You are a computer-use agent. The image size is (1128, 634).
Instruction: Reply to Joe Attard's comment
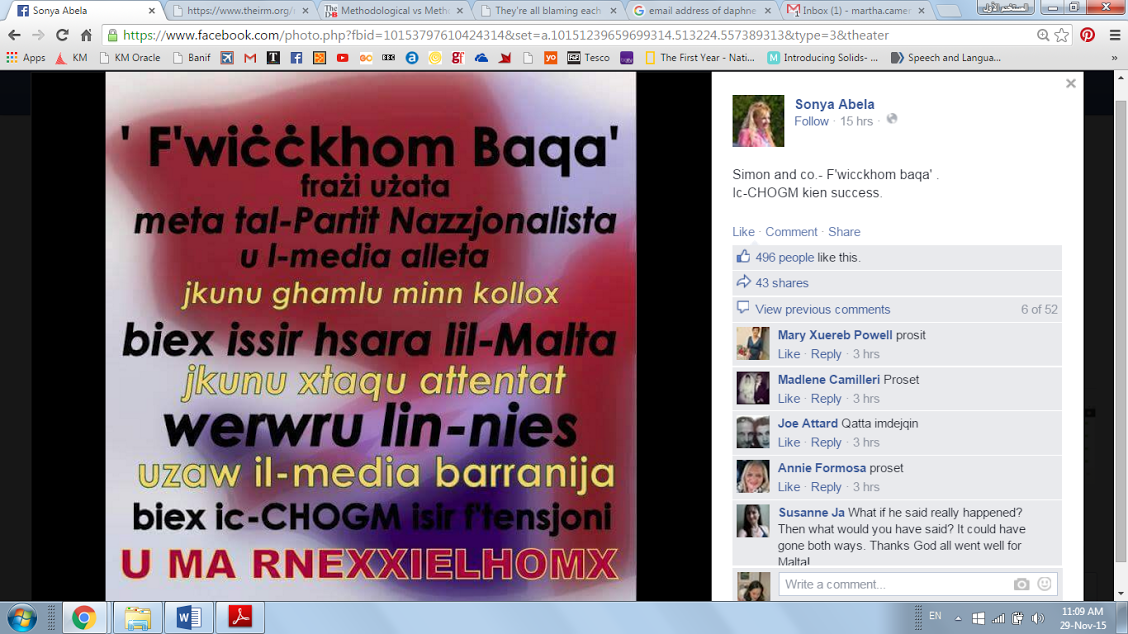[x=825, y=442]
